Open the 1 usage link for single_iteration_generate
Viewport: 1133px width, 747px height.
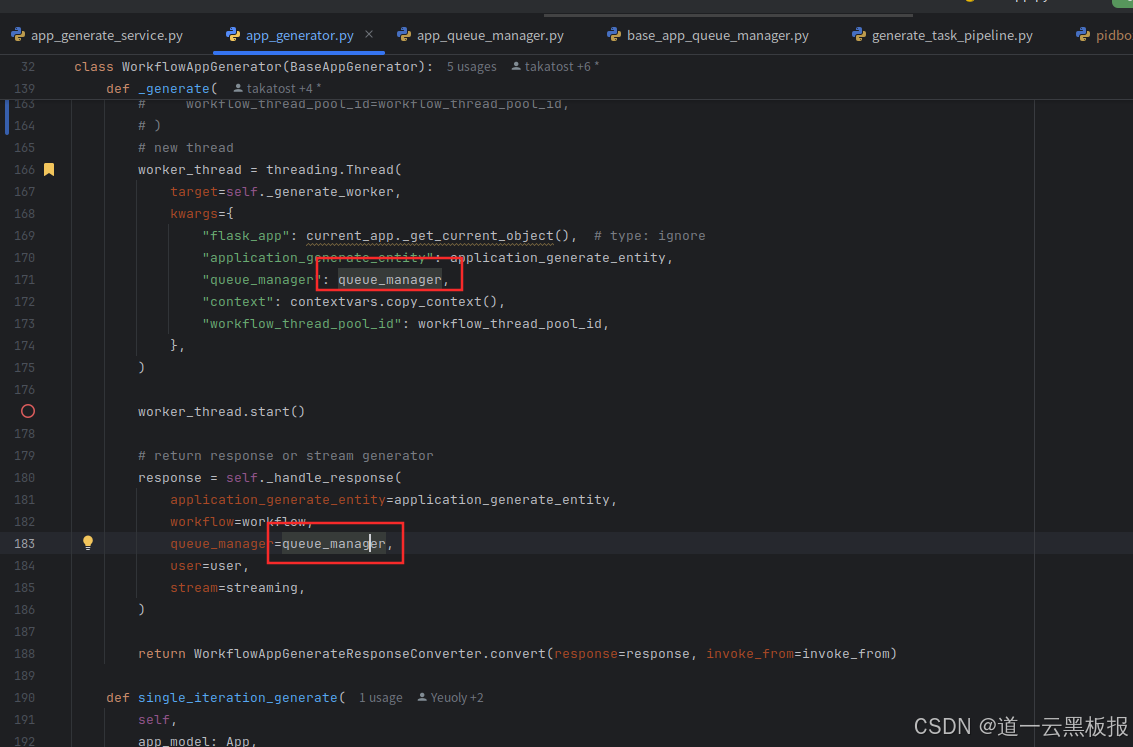(380, 697)
